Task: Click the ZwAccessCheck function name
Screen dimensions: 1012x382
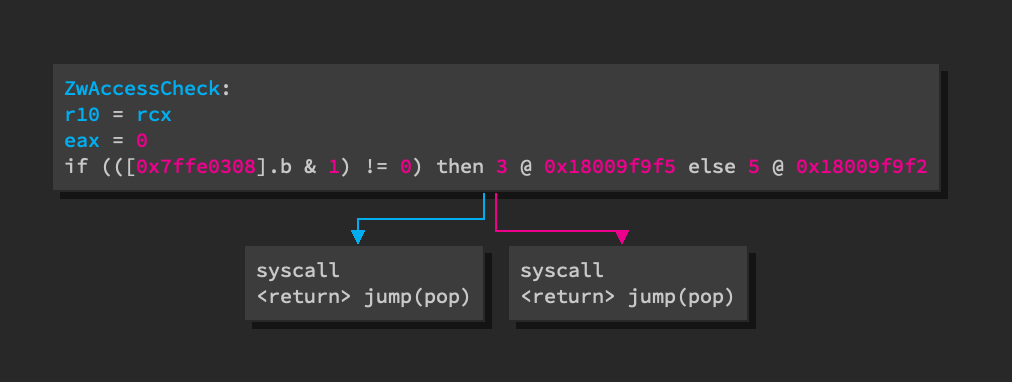Action: [x=143, y=89]
